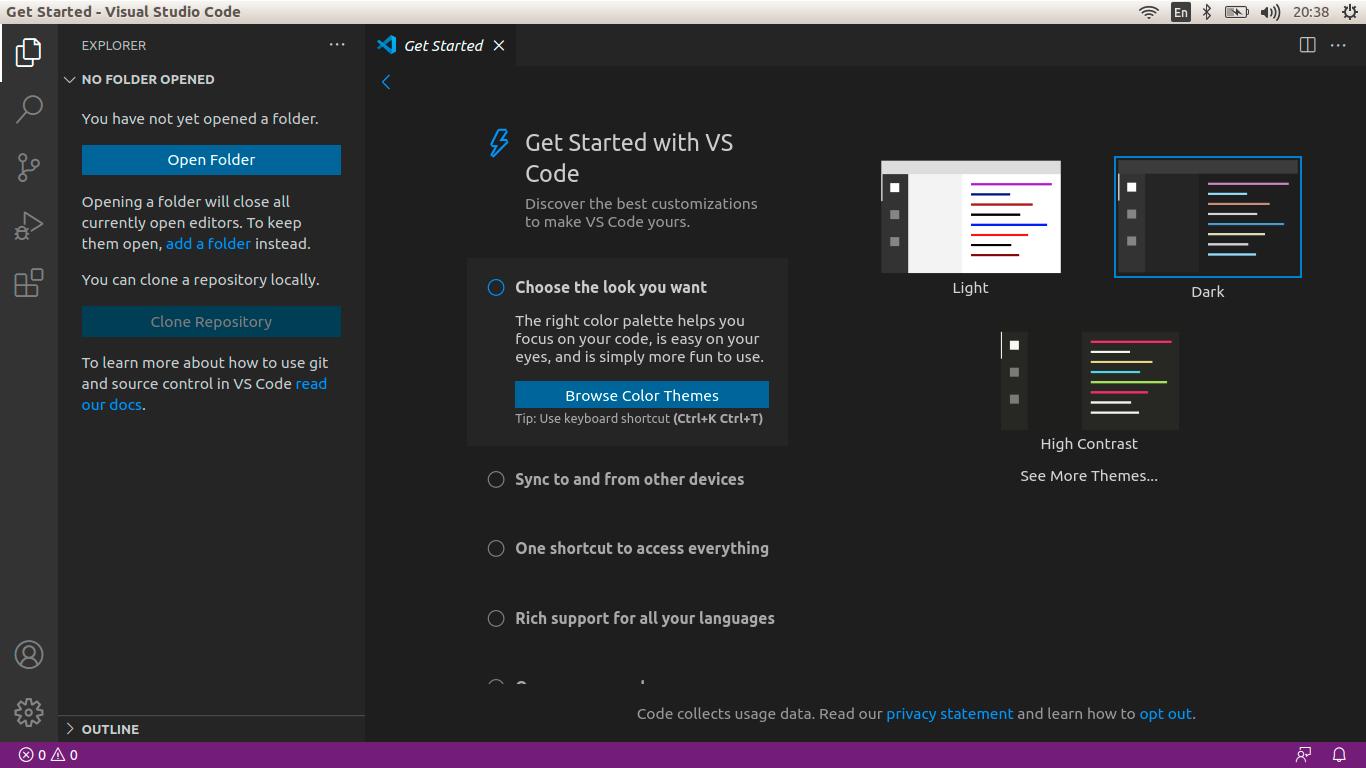The height and width of the screenshot is (768, 1366).
Task: Open editor more actions ellipsis menu
Action: pyautogui.click(x=1338, y=45)
